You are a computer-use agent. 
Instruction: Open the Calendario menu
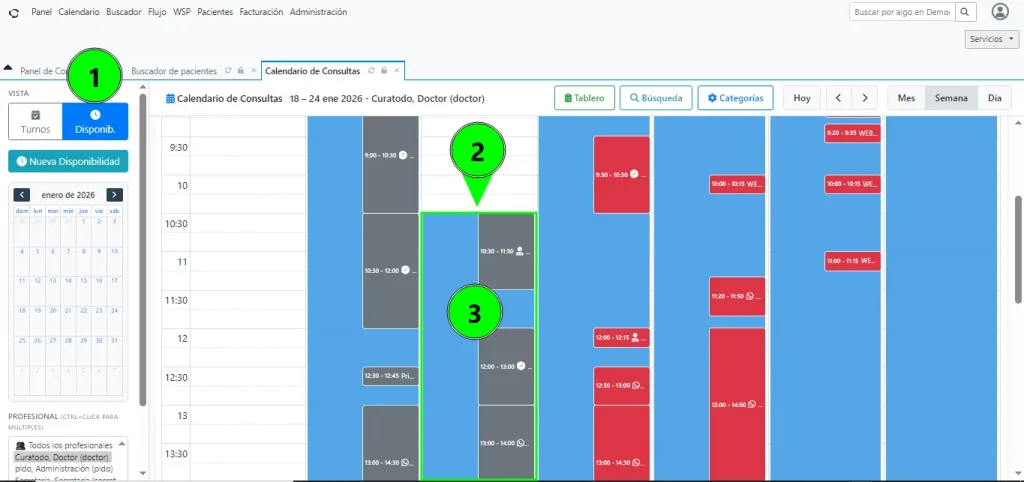click(79, 12)
